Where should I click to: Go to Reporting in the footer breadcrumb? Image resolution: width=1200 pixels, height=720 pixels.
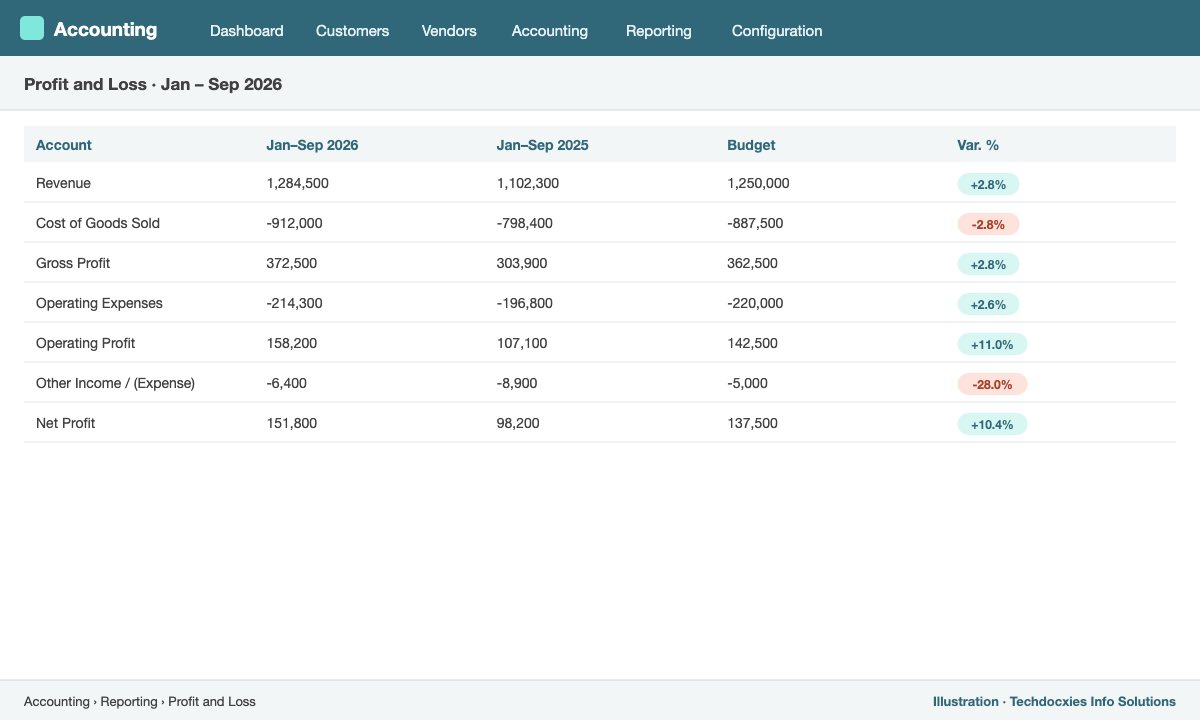click(x=129, y=702)
